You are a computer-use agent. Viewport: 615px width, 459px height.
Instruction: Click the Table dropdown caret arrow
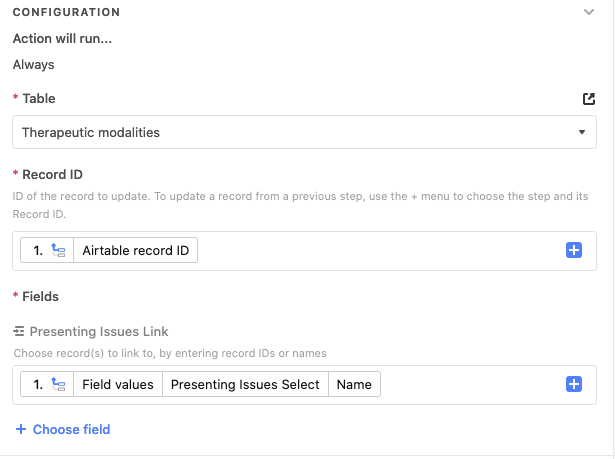point(582,132)
